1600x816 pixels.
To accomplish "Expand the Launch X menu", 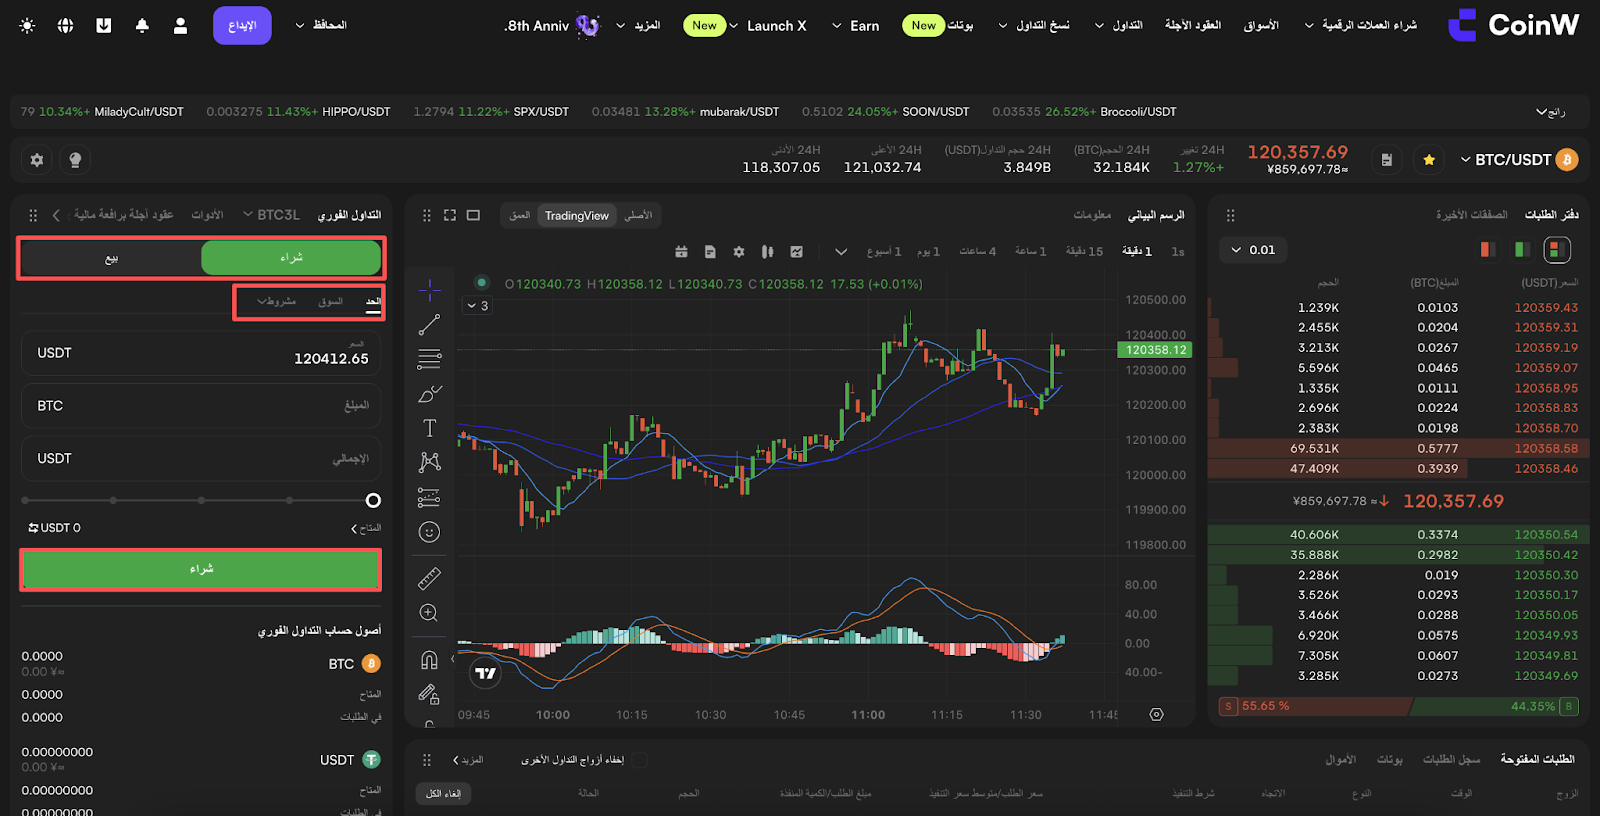I will click(x=768, y=25).
